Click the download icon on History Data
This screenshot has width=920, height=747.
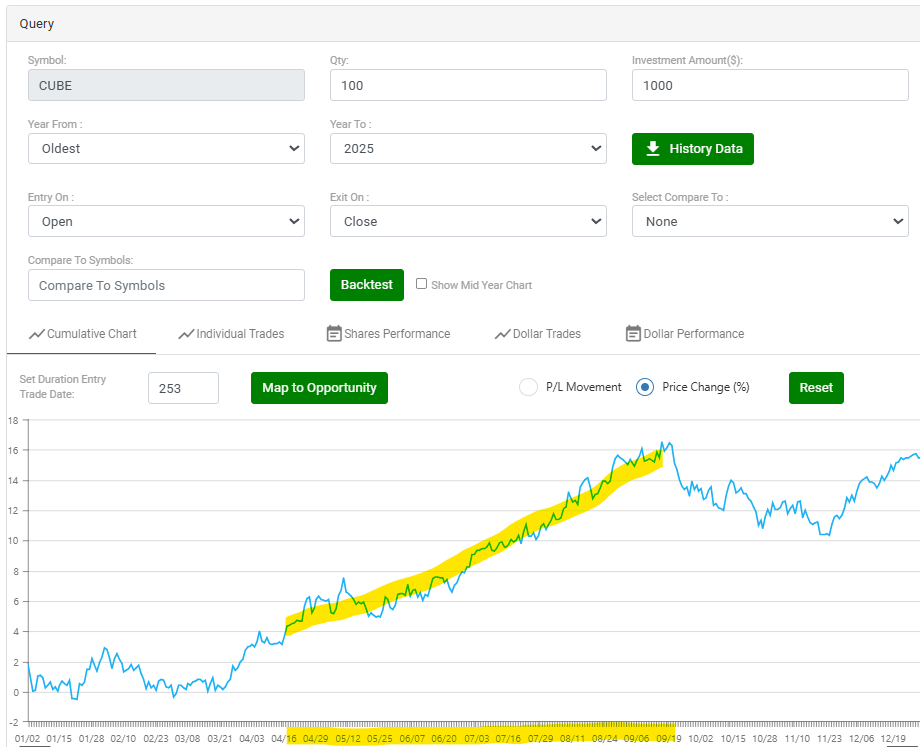[x=653, y=149]
